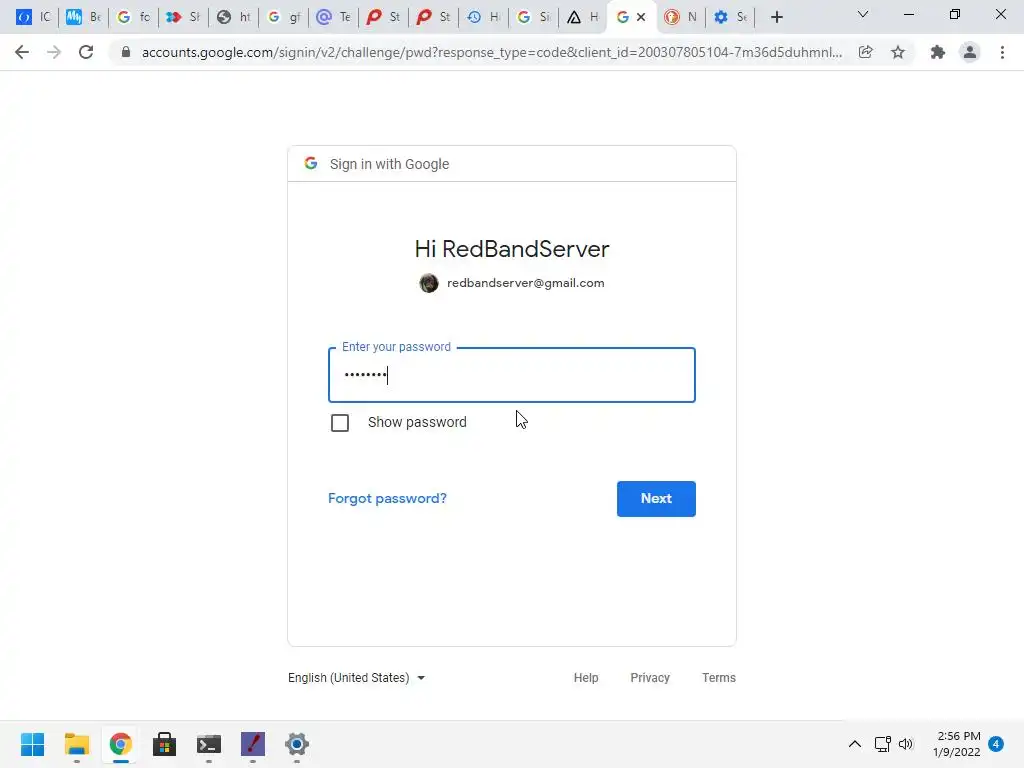Switch to the history tab labeled H
The height and width of the screenshot is (768, 1024).
[x=484, y=17]
